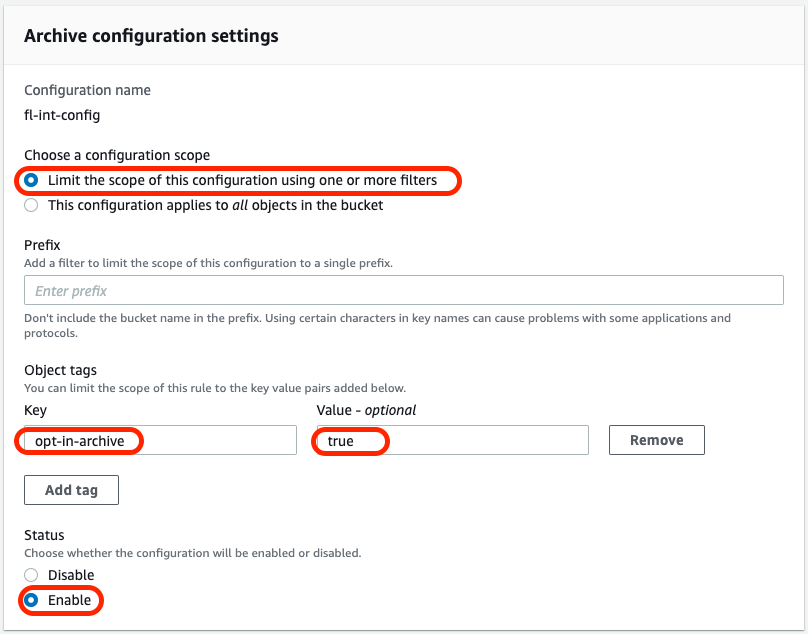The height and width of the screenshot is (634, 808).
Task: Click the Archive configuration settings heading
Action: point(151,36)
